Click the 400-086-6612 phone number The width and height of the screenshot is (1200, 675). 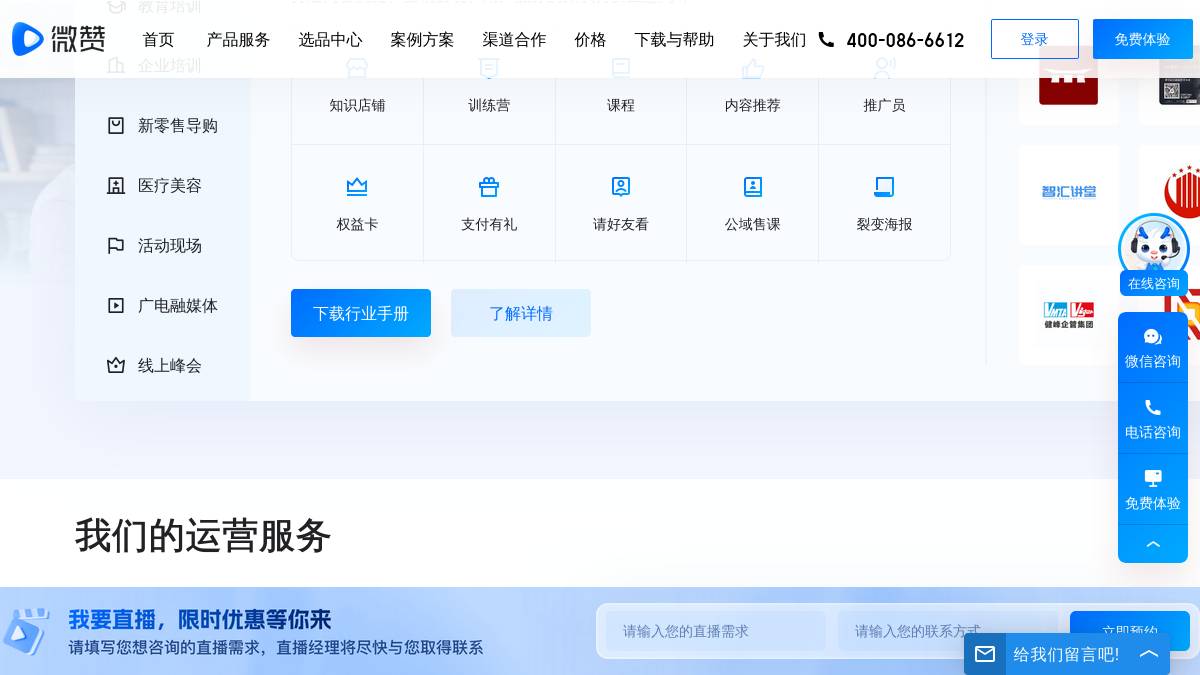click(905, 40)
